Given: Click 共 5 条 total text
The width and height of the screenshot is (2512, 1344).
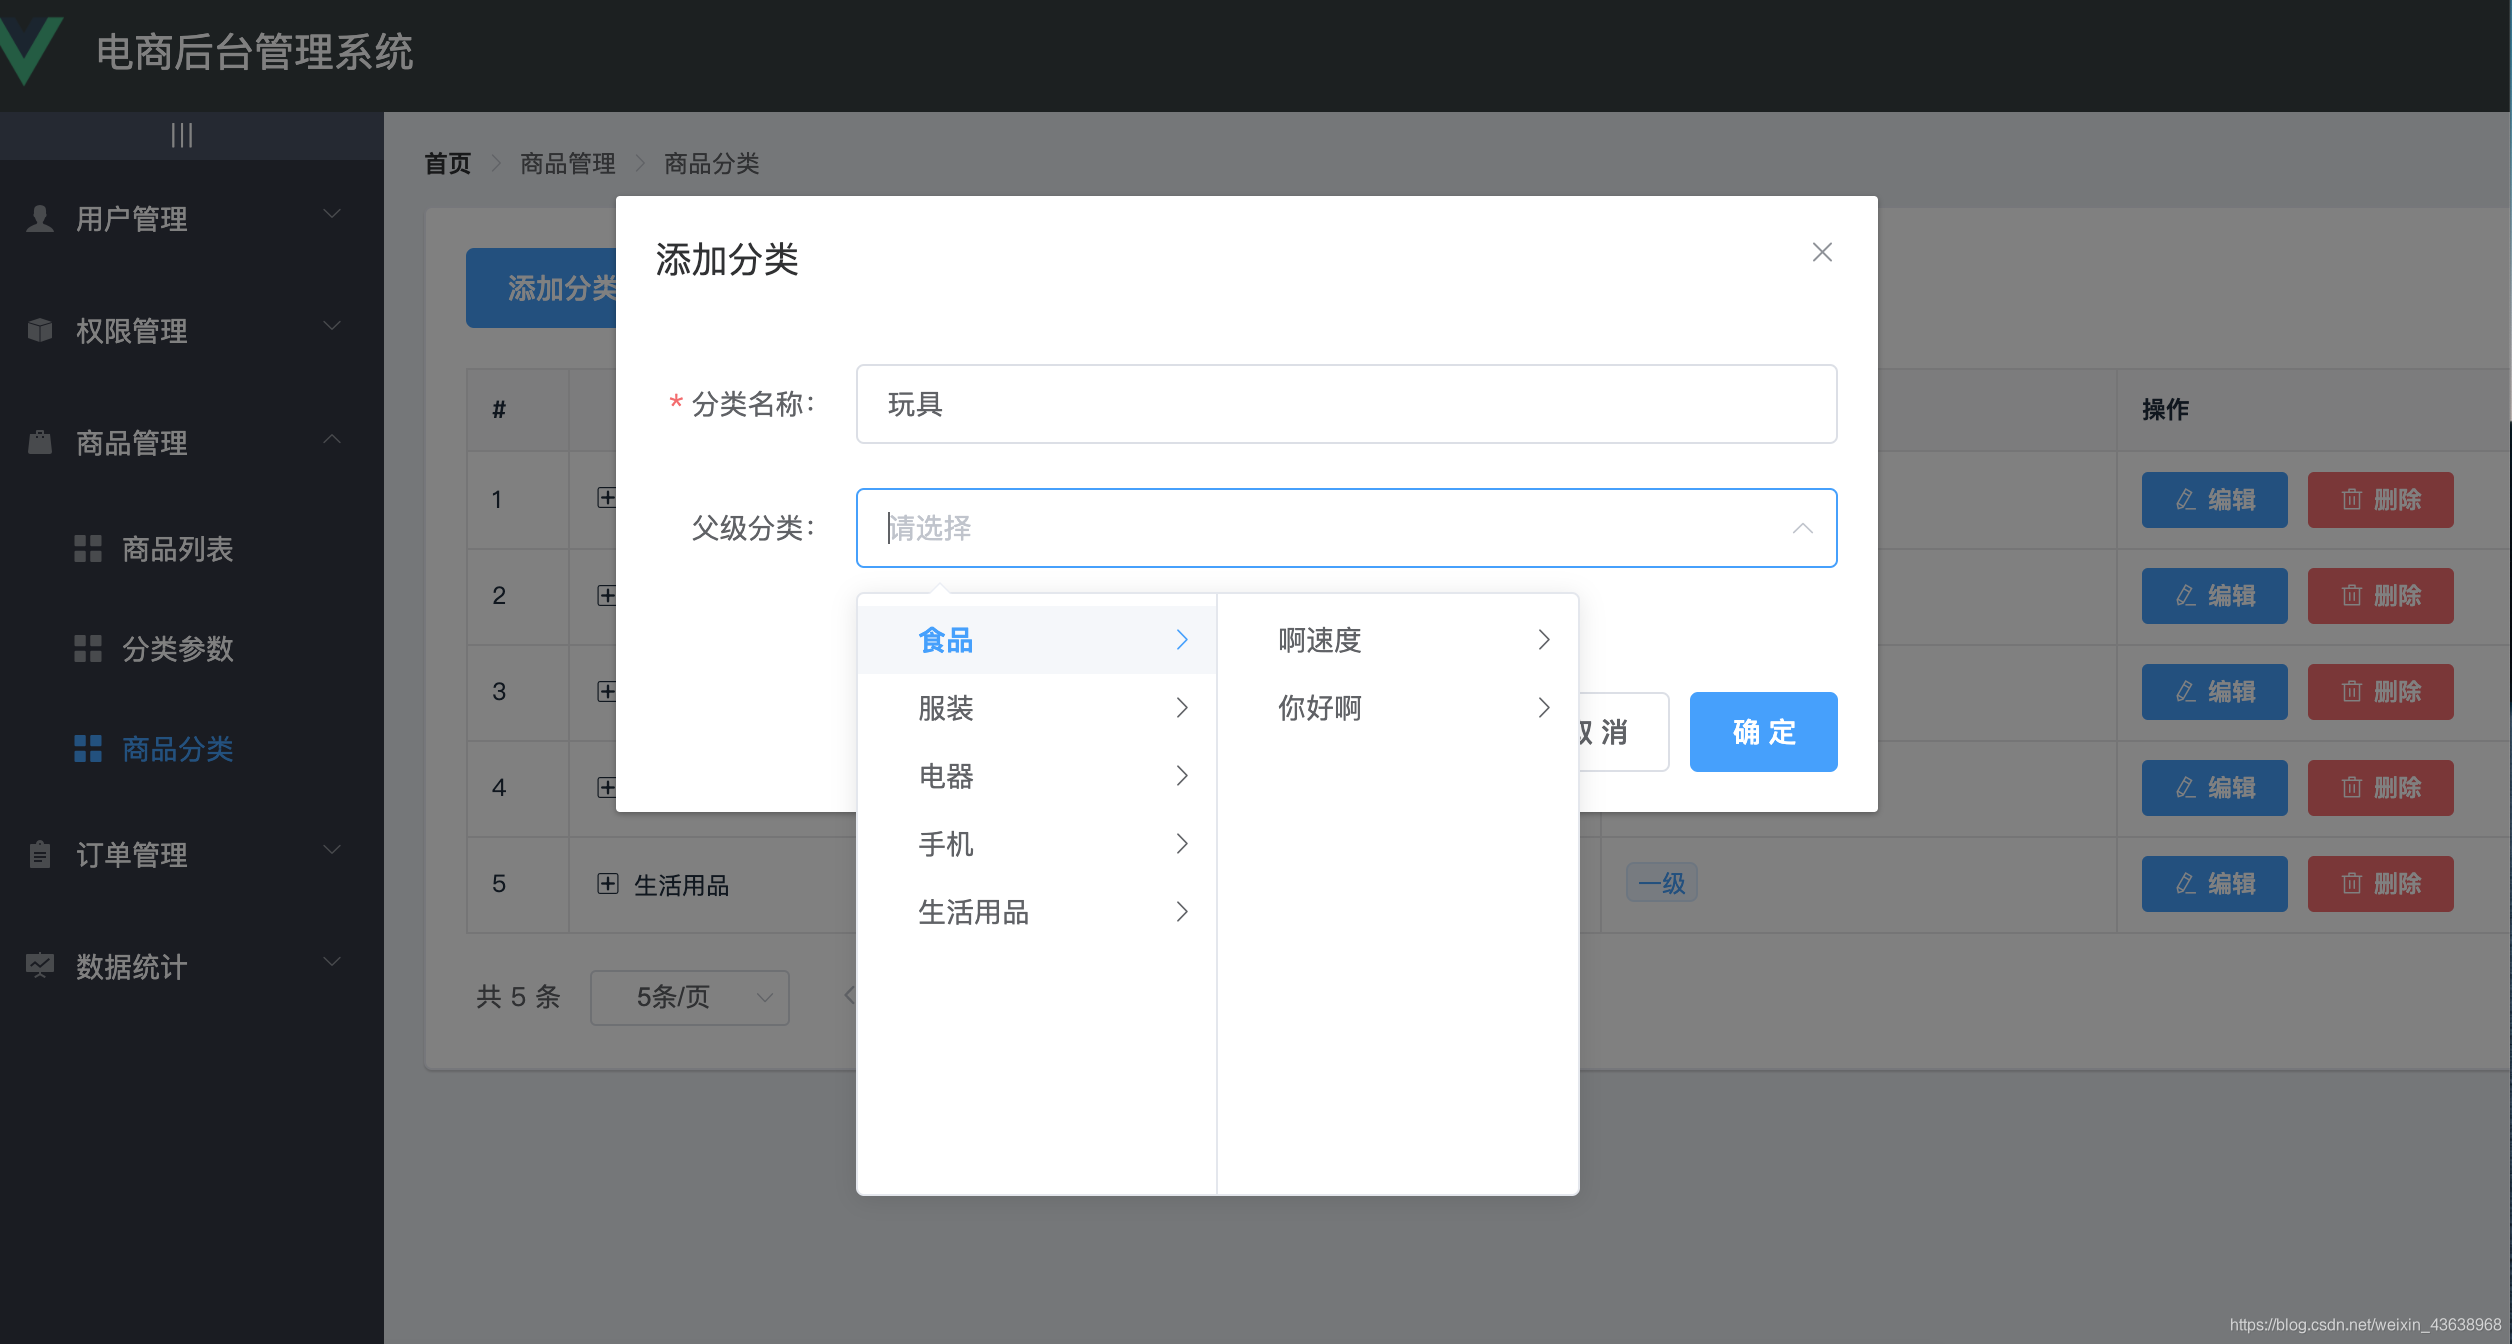Looking at the screenshot, I should (518, 997).
